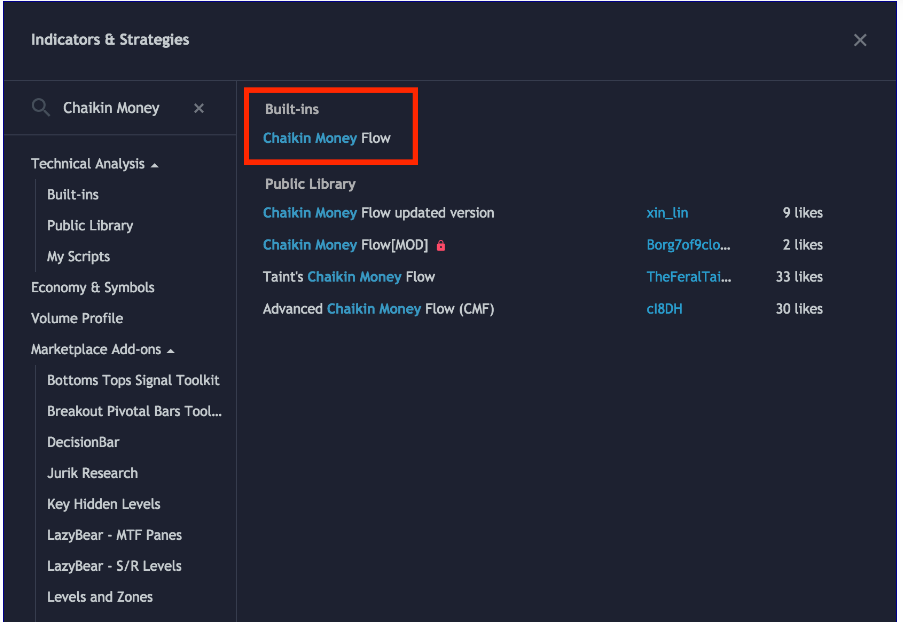Select Taint's Chaikin Money Flow script
Image resolution: width=903 pixels, height=622 pixels.
(349, 277)
